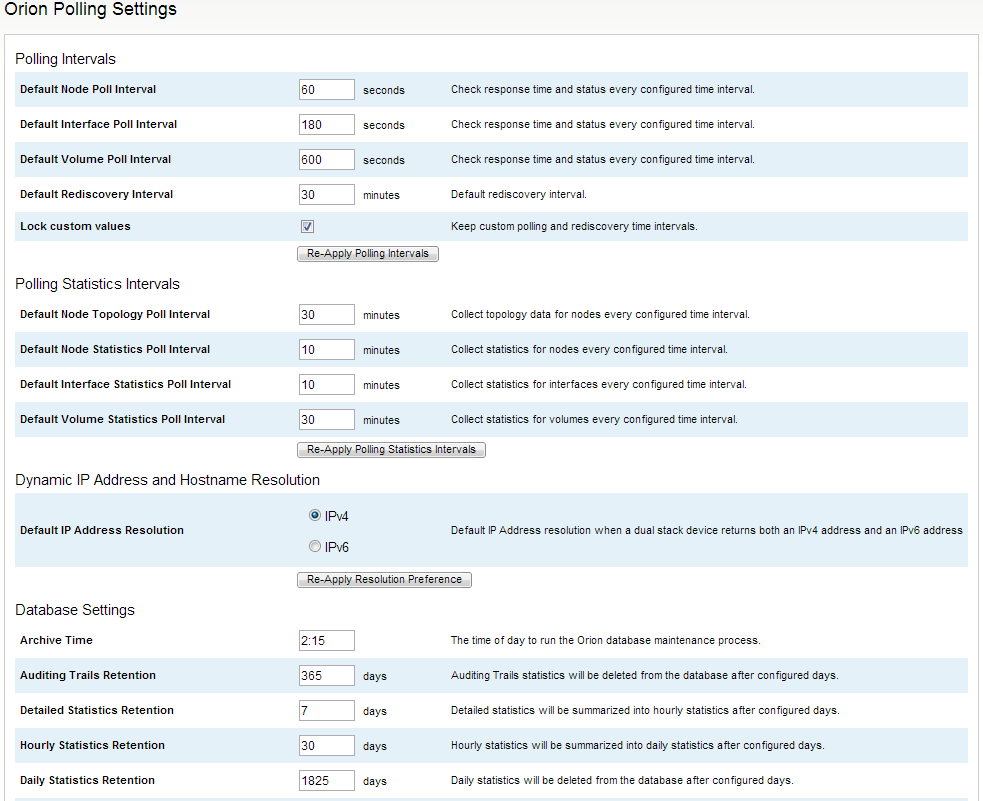The image size is (983, 801).
Task: Edit Default Interface Statistics Poll Interval field
Action: [x=327, y=385]
